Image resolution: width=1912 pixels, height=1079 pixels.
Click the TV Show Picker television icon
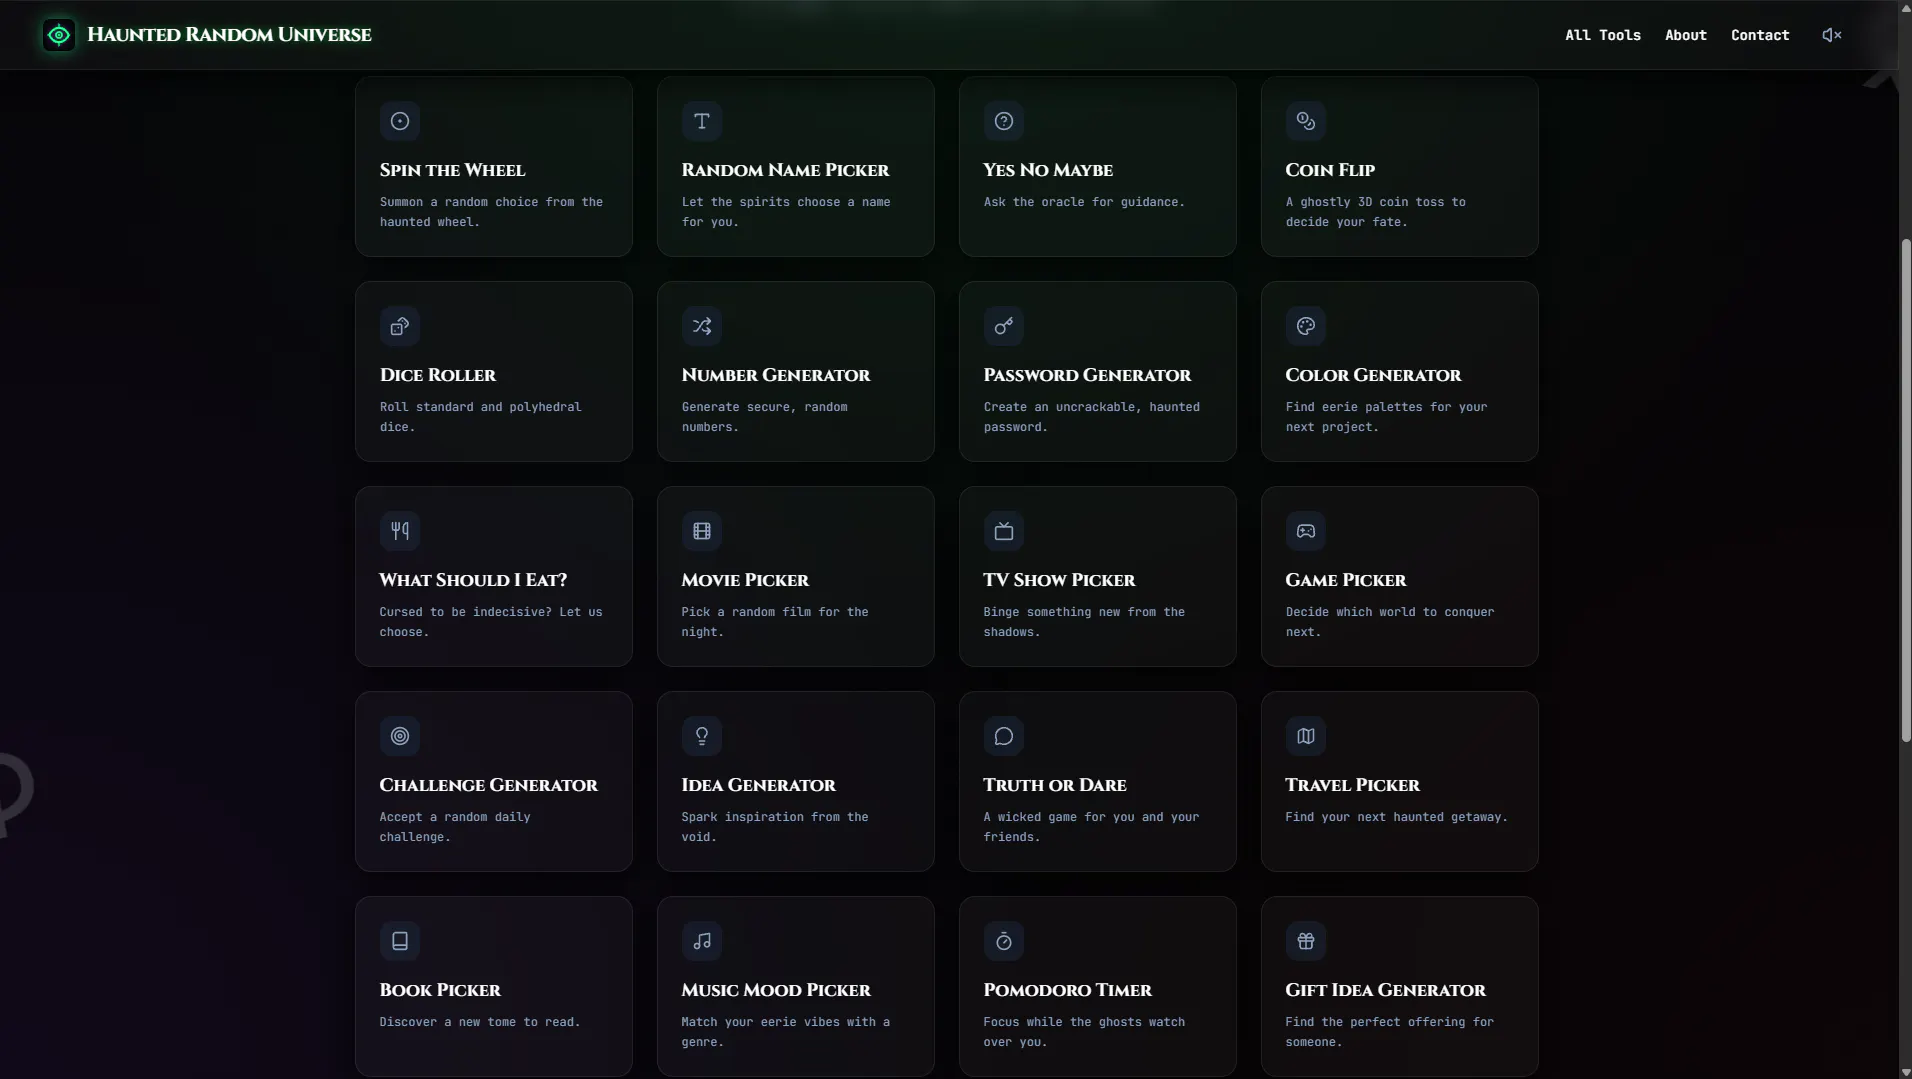[x=1004, y=531]
